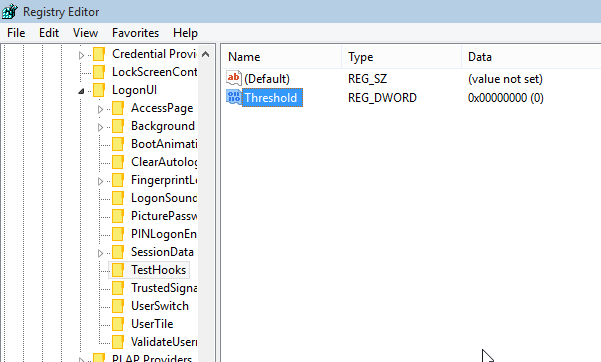The height and width of the screenshot is (362, 601).
Task: Click the (Default) string value icon
Action: click(234, 78)
